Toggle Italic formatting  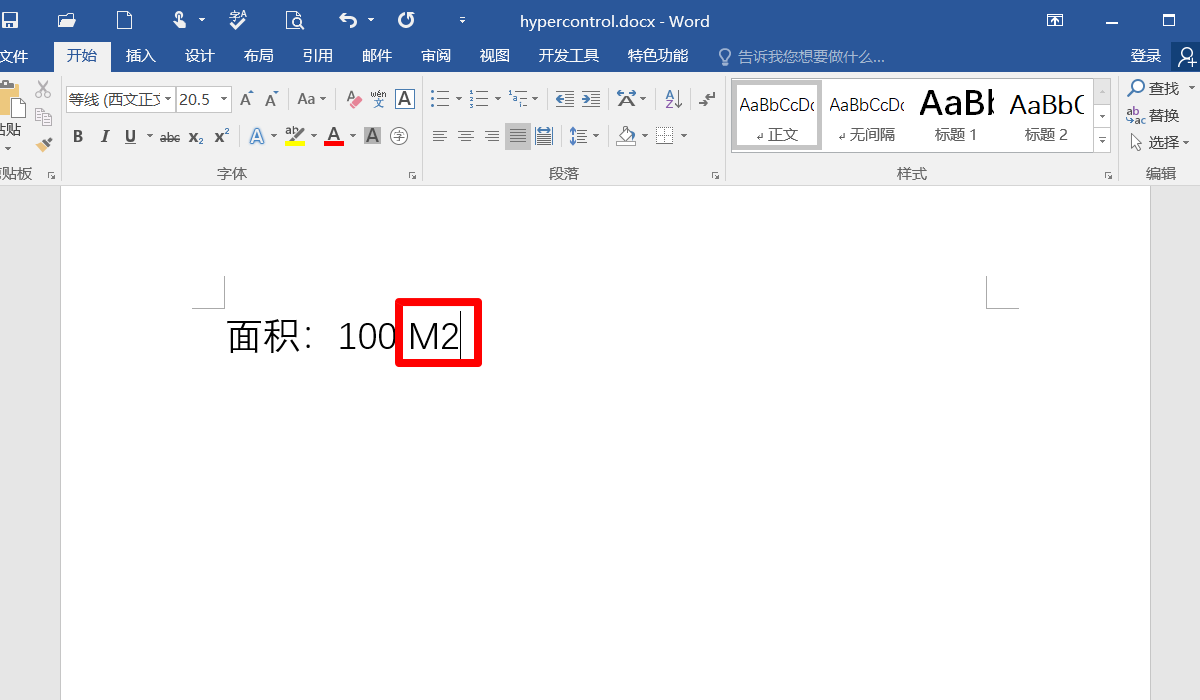click(104, 136)
